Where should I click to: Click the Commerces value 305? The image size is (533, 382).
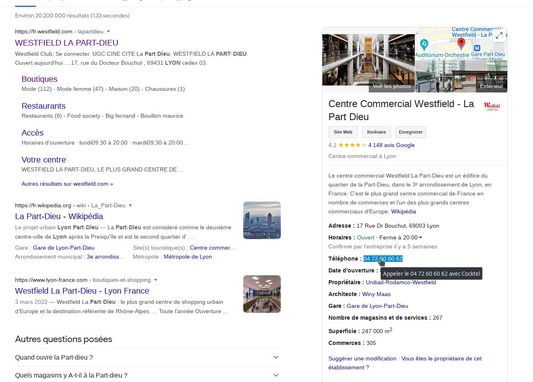coord(371,343)
